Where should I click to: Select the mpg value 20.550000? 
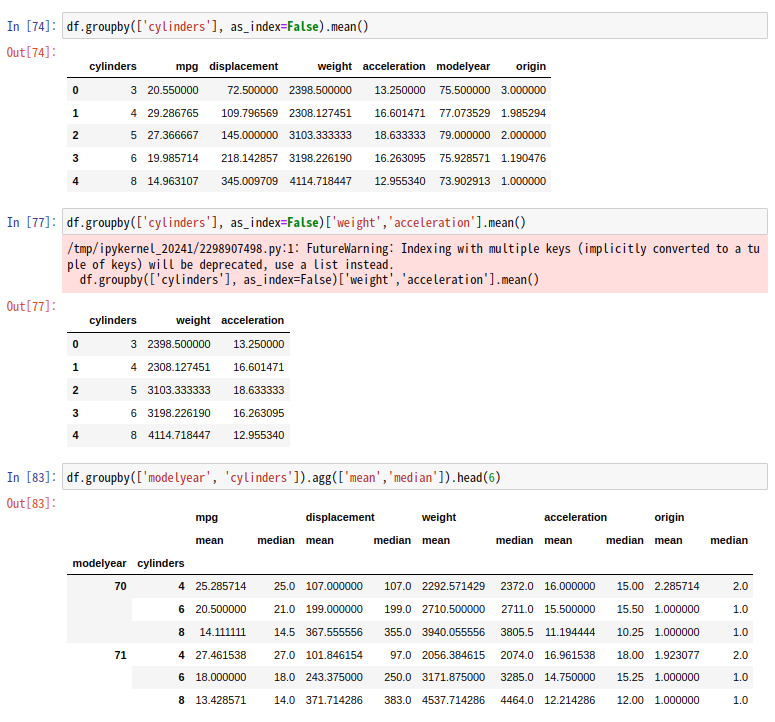tap(173, 90)
